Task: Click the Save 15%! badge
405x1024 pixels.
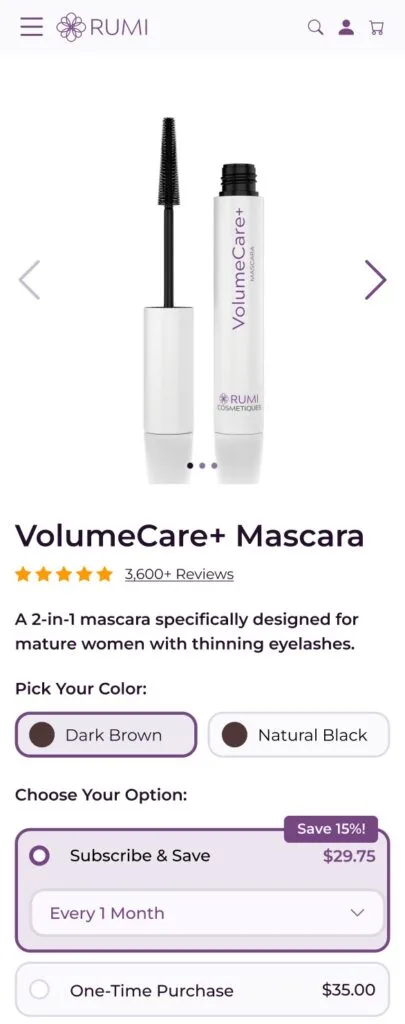Action: pyautogui.click(x=331, y=829)
